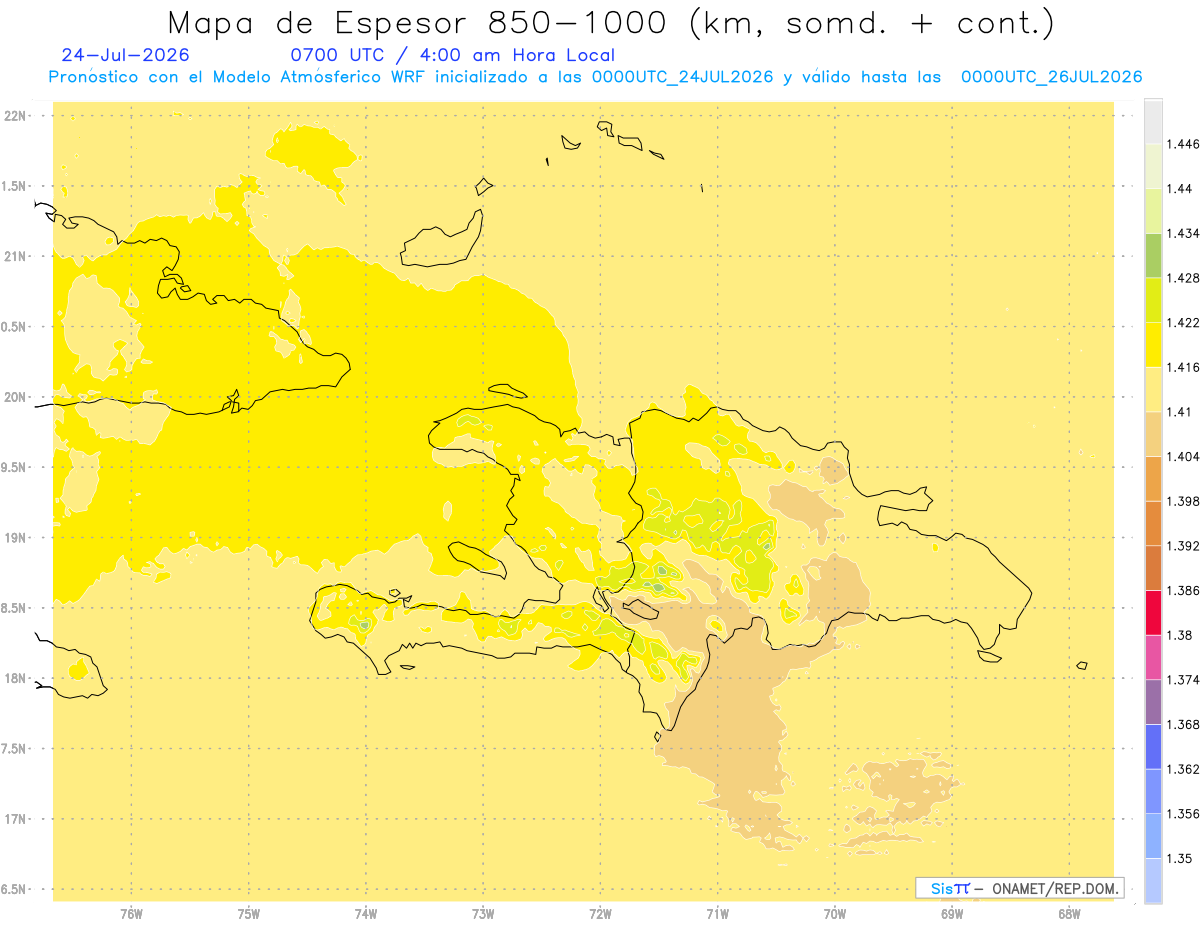
Task: Click the legend value 1.44
Action: coord(1180,189)
